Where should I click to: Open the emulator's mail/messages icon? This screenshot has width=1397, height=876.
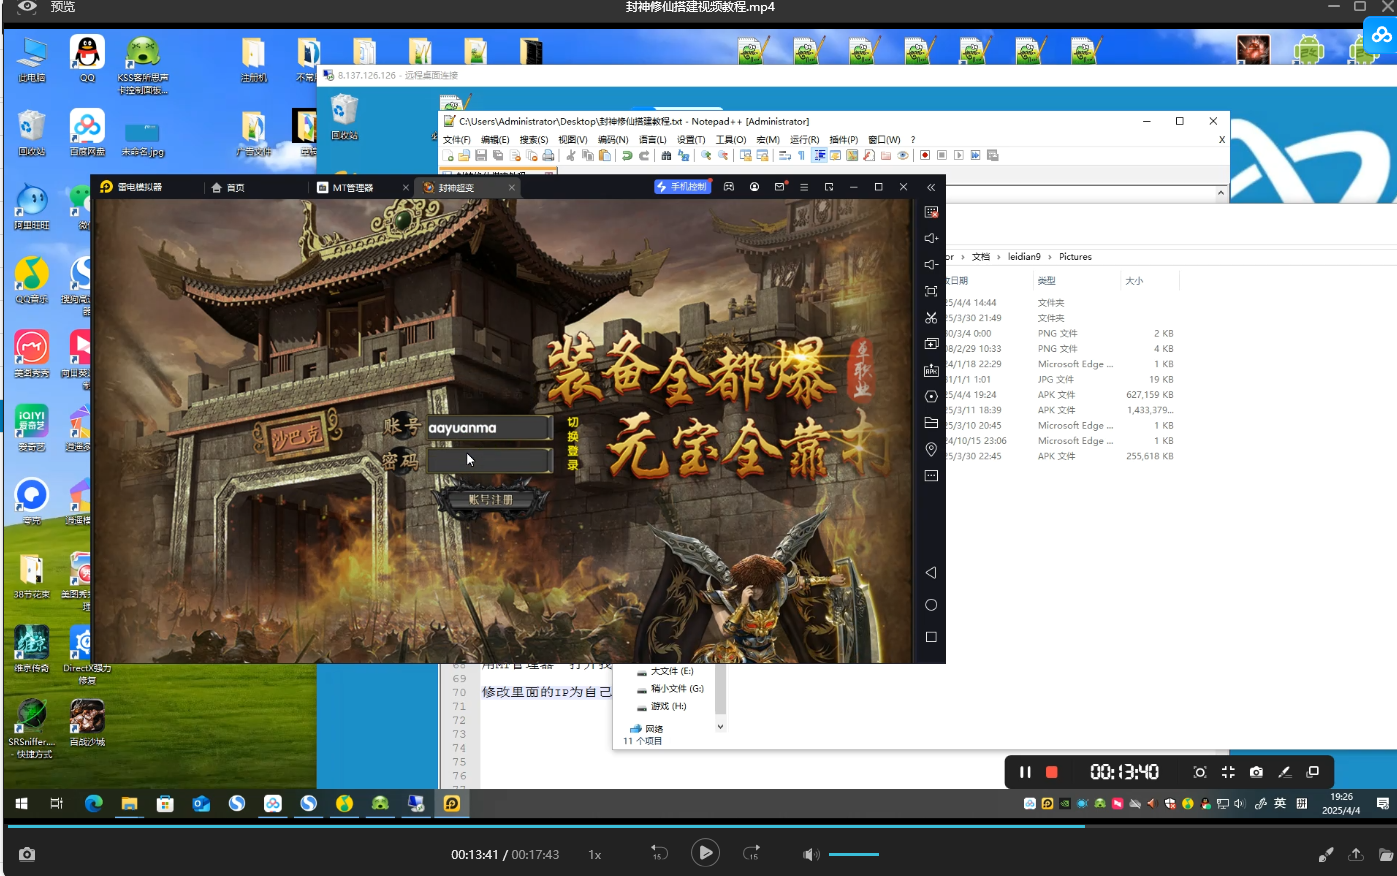[780, 187]
